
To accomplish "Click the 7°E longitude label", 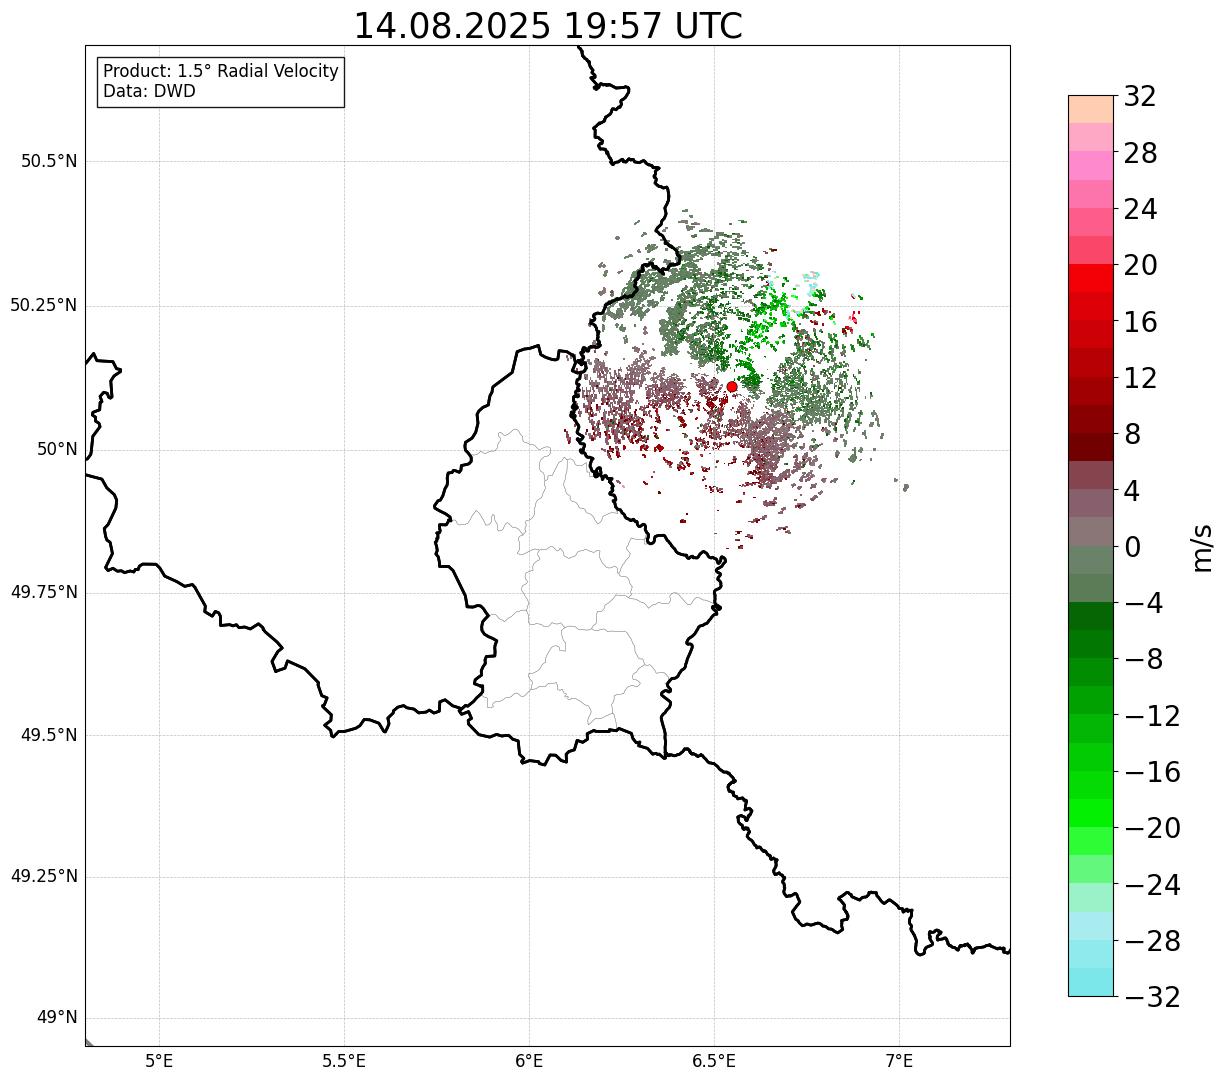I will point(899,1061).
